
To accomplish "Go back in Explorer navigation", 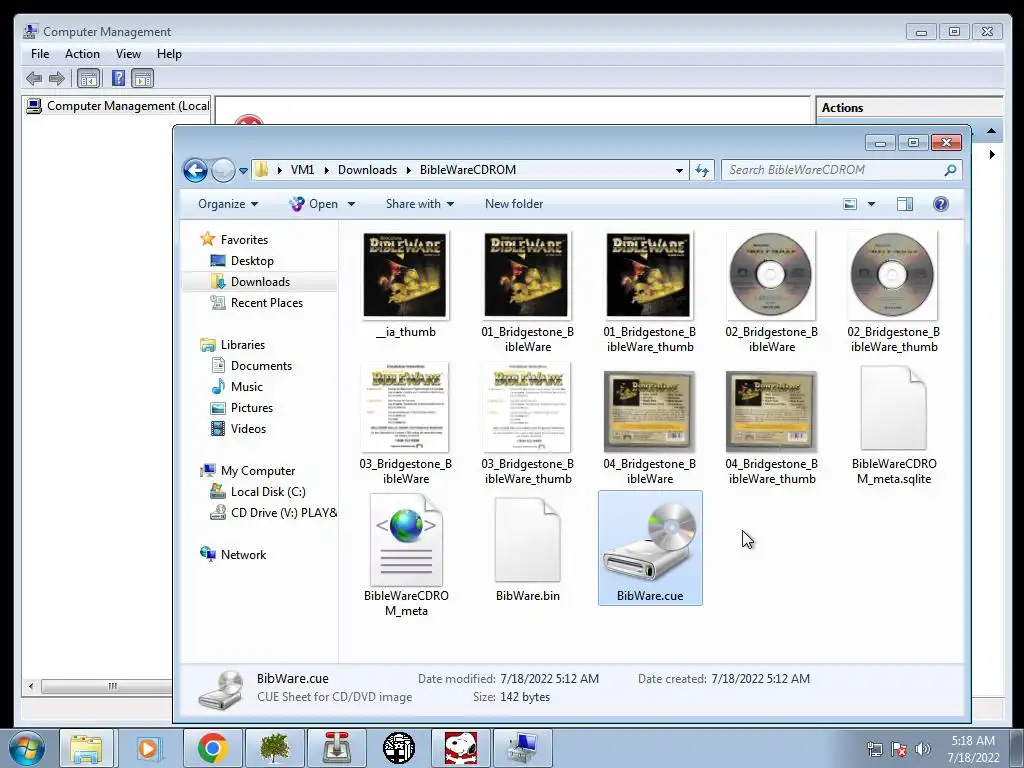I will click(195, 170).
